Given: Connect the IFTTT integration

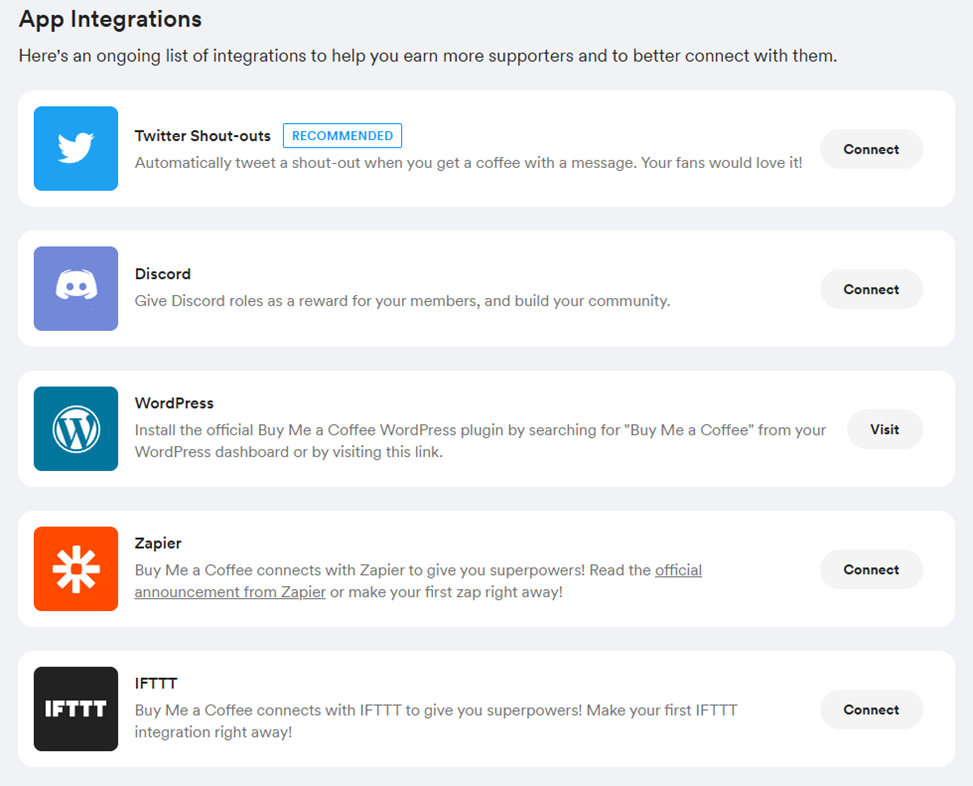Looking at the screenshot, I should click(x=871, y=709).
